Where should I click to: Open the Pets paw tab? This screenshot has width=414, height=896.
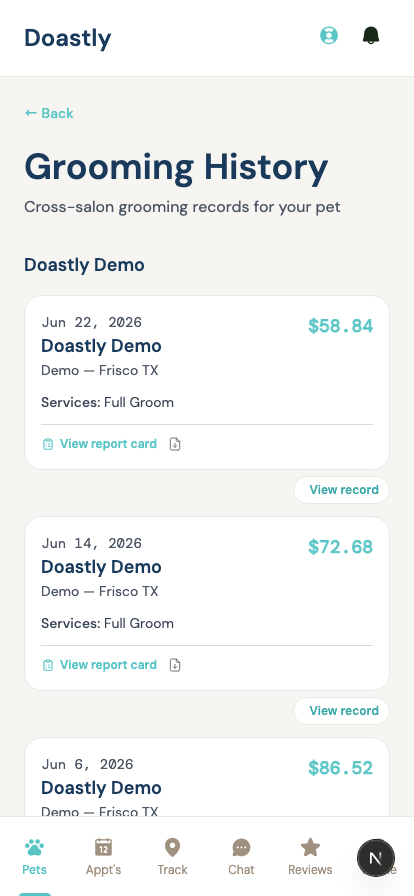pyautogui.click(x=34, y=857)
